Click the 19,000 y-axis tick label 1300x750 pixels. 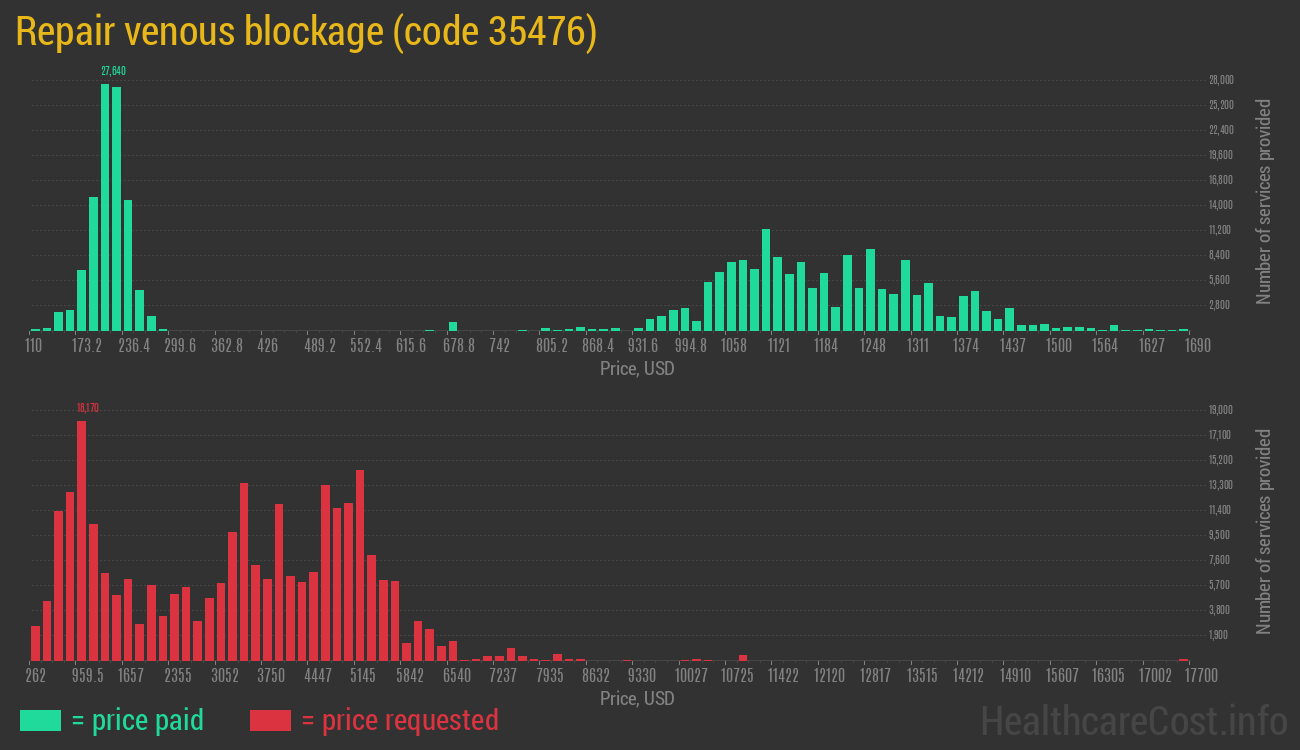point(1221,410)
